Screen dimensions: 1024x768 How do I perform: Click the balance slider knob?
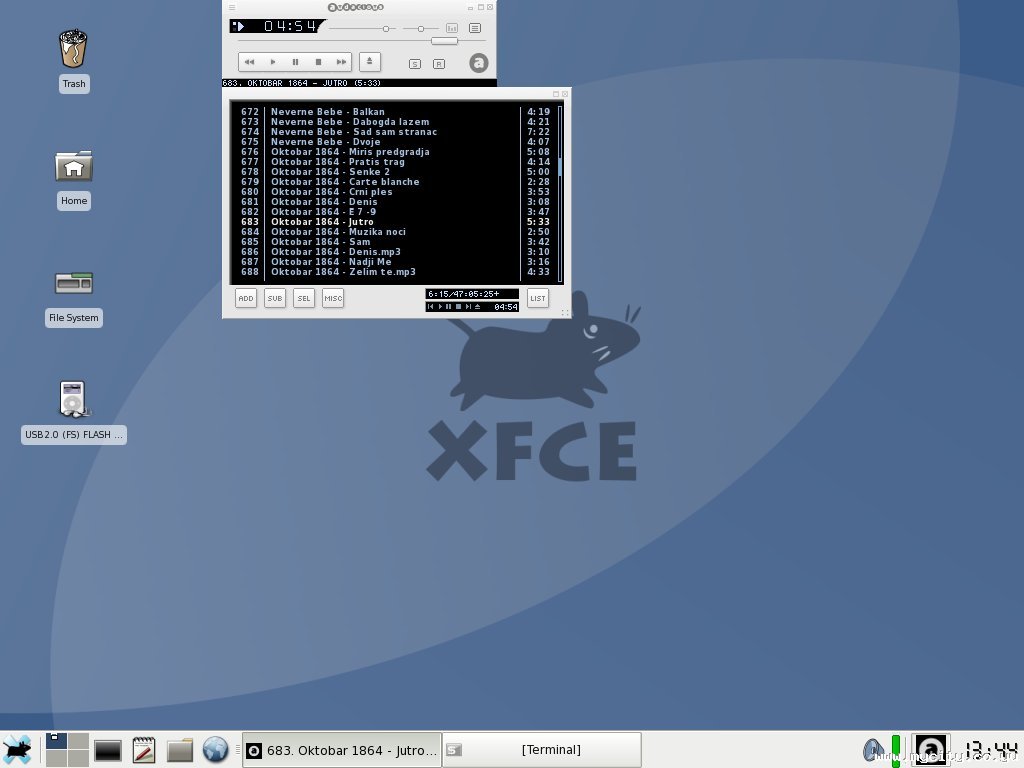pyautogui.click(x=421, y=29)
